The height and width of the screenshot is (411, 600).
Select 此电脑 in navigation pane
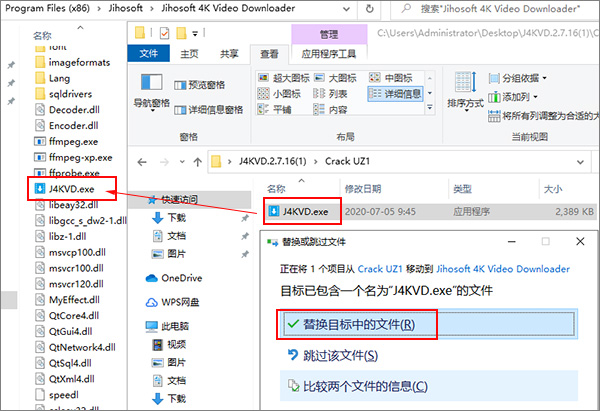167,326
